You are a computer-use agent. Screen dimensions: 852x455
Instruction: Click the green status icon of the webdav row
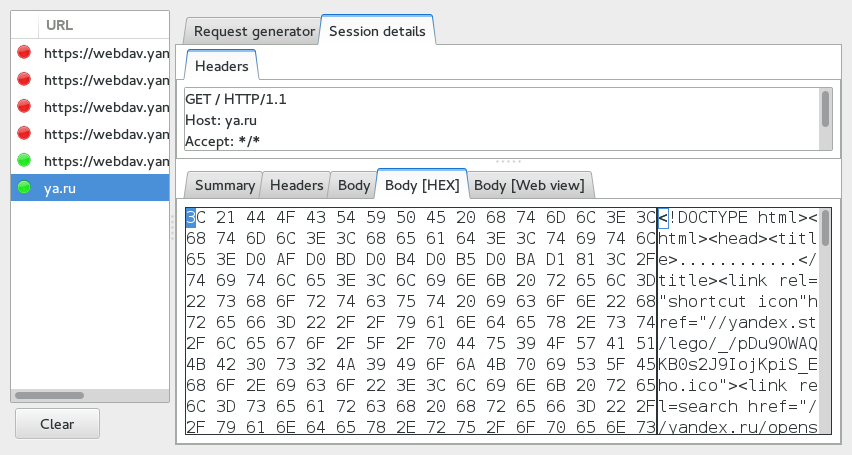coord(25,160)
